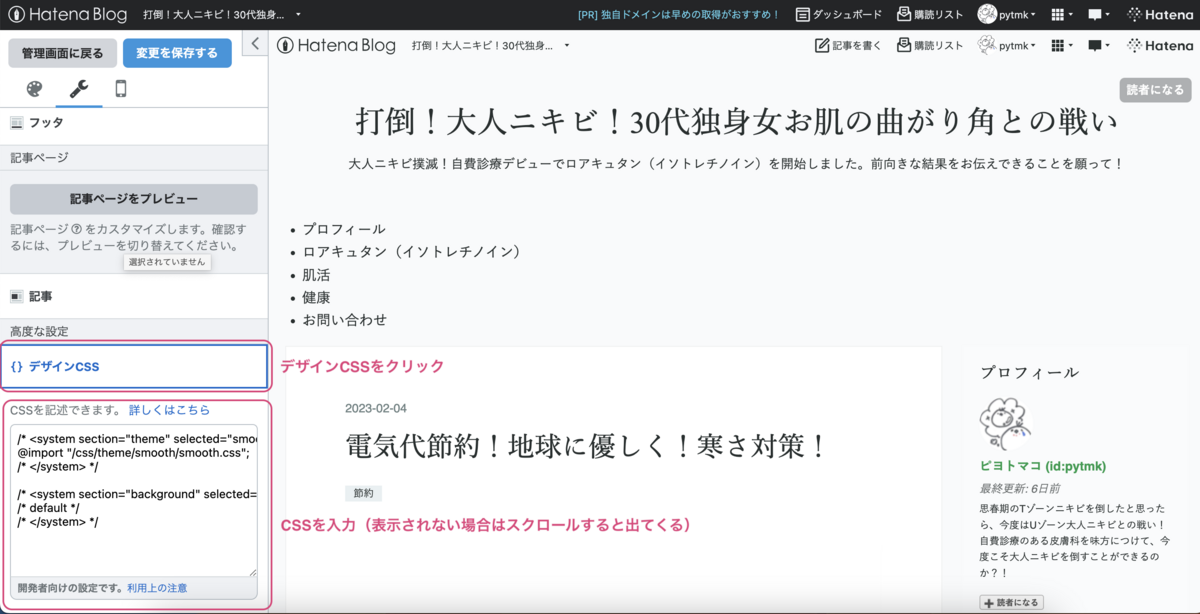1200x614 pixels.
Task: Open the palette design tab
Action: pyautogui.click(x=34, y=89)
